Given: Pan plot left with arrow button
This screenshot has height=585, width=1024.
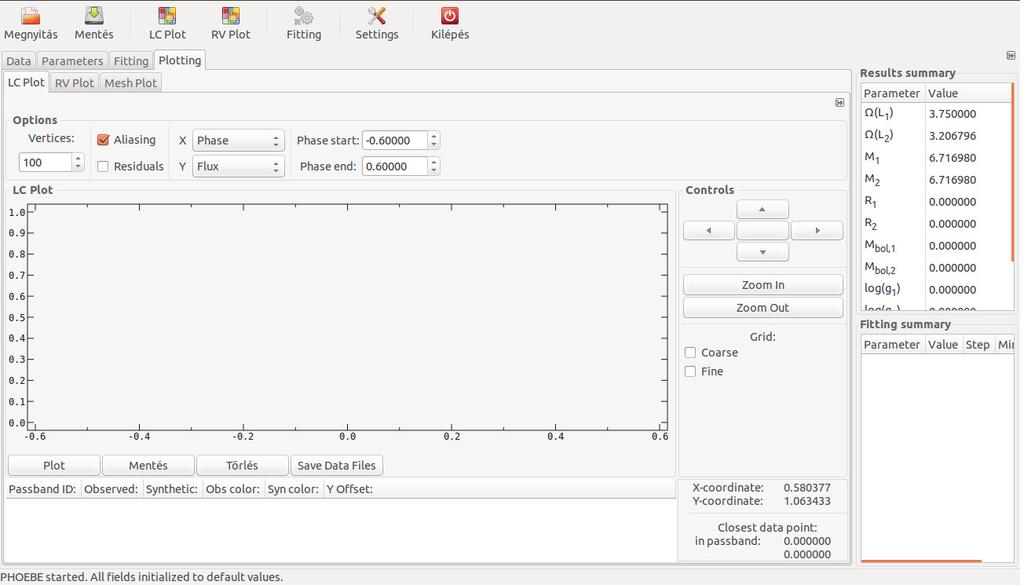Looking at the screenshot, I should tap(709, 230).
